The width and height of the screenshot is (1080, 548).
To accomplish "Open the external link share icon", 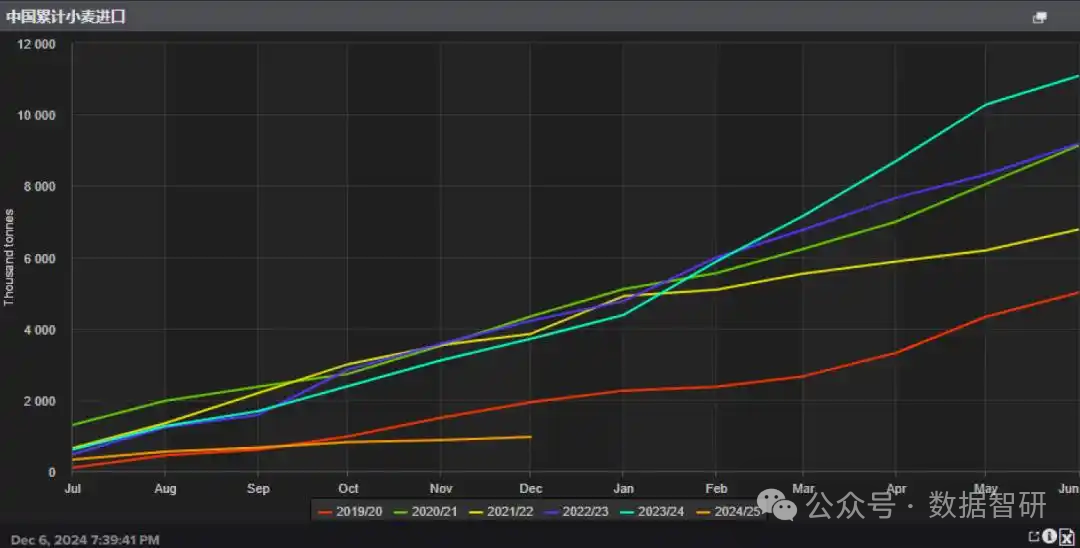I will pos(1034,536).
